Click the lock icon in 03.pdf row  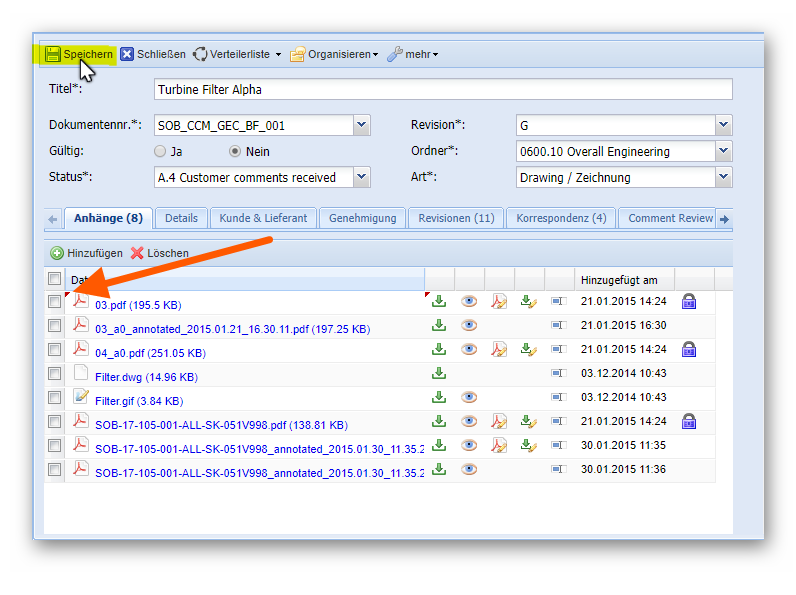(x=688, y=301)
